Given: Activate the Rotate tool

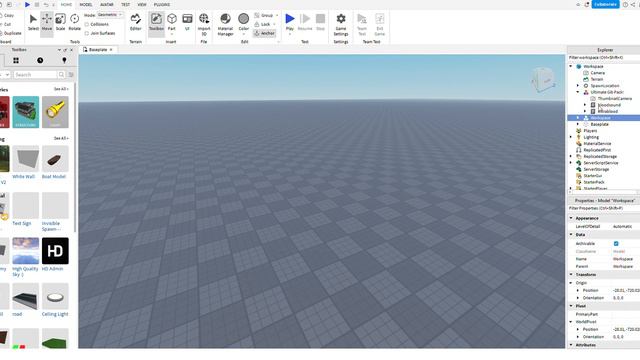Looking at the screenshot, I should (x=74, y=22).
